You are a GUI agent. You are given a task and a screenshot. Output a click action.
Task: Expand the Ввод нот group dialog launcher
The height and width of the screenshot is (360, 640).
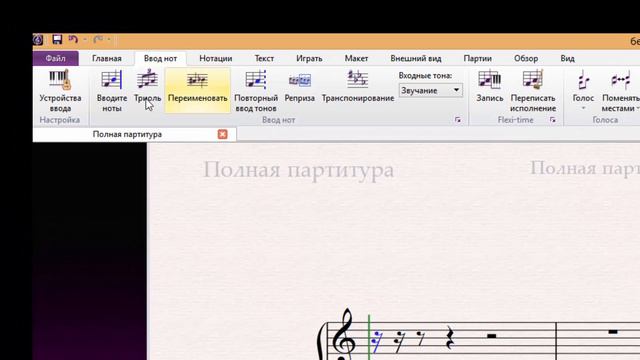click(x=458, y=120)
